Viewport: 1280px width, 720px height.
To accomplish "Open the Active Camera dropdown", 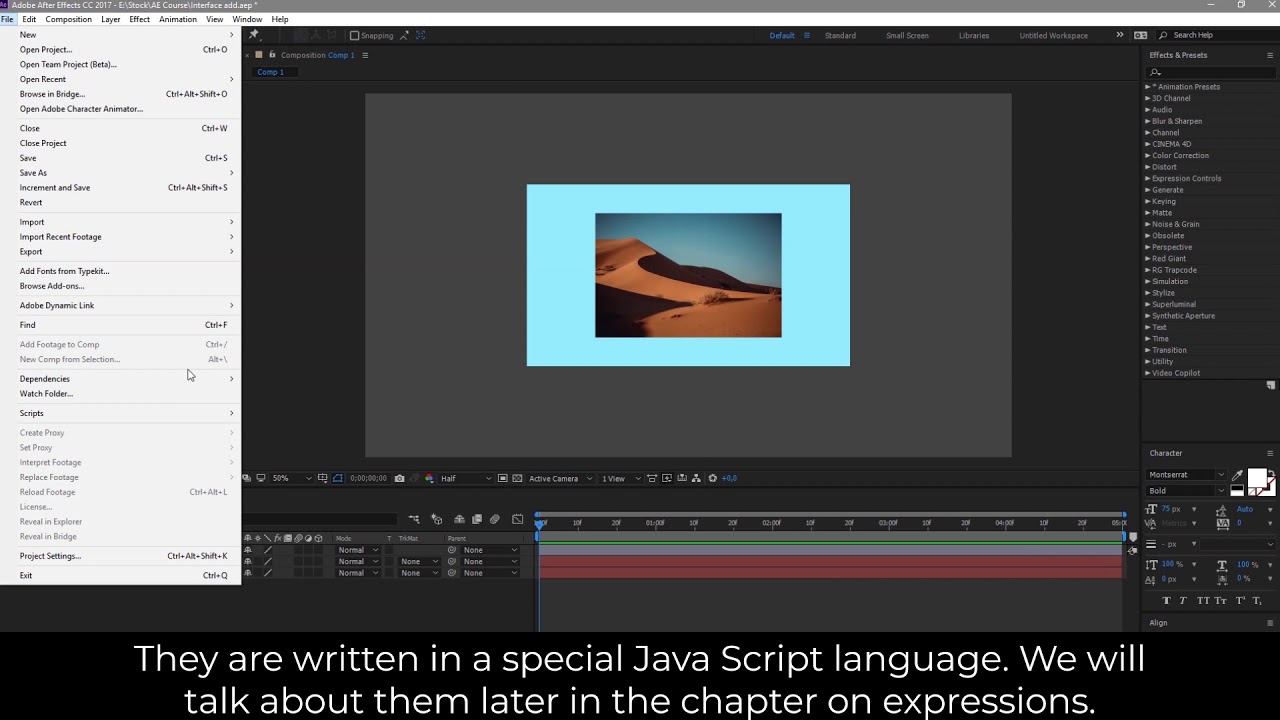I will 560,478.
